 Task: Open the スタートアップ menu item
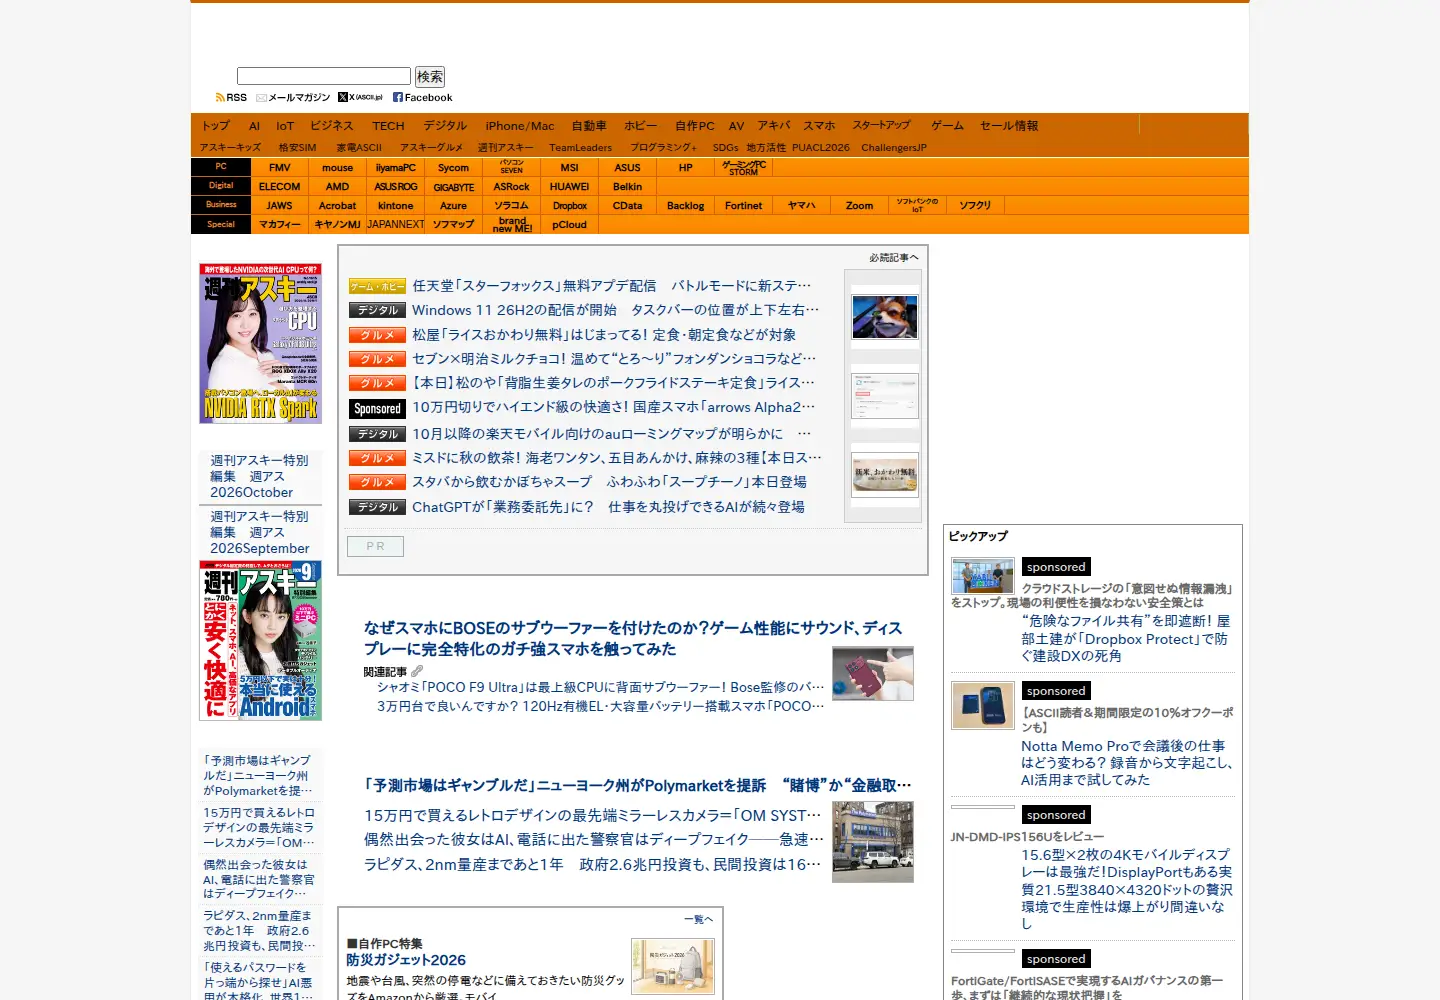pyautogui.click(x=881, y=126)
